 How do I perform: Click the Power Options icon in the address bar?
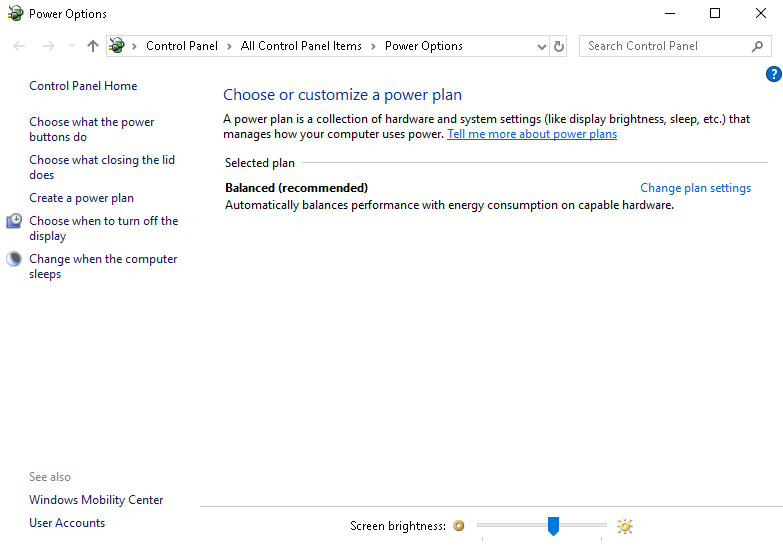pyautogui.click(x=117, y=46)
